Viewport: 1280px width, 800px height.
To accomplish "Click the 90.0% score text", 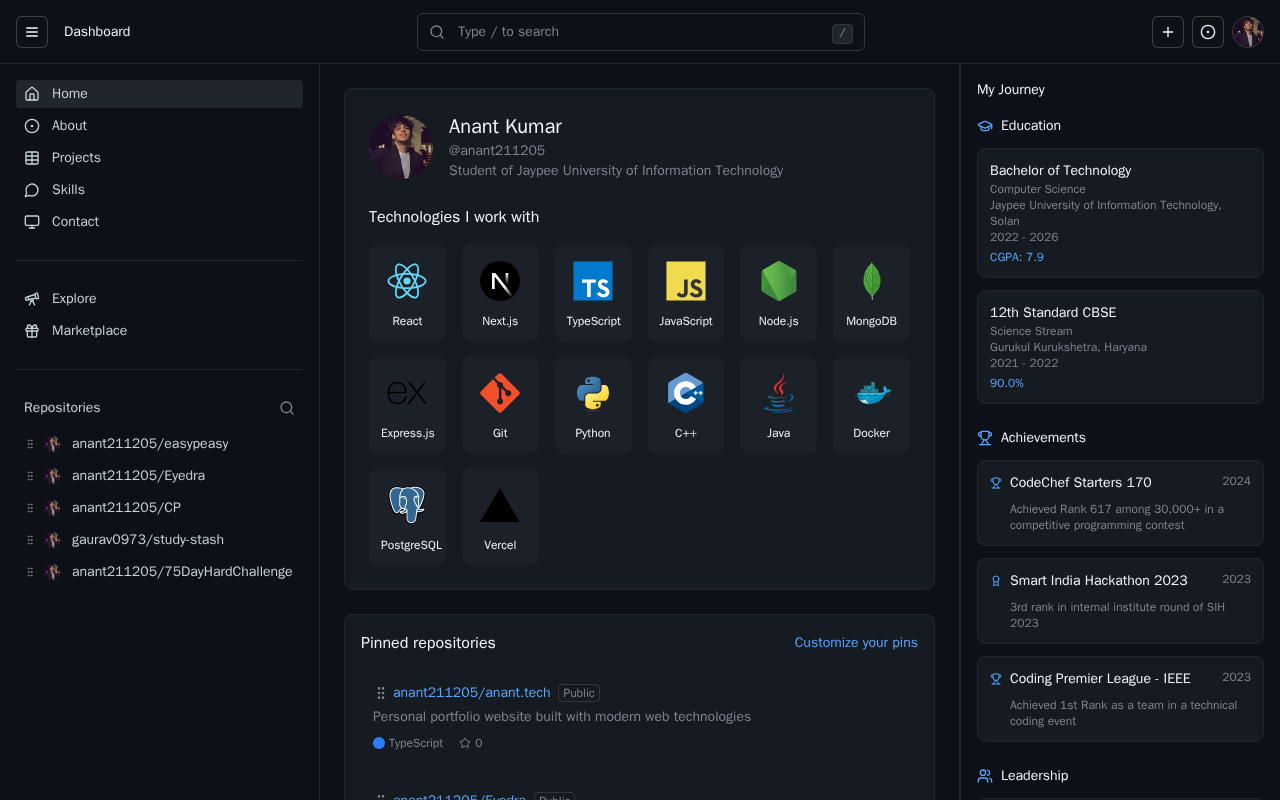I will [1007, 383].
